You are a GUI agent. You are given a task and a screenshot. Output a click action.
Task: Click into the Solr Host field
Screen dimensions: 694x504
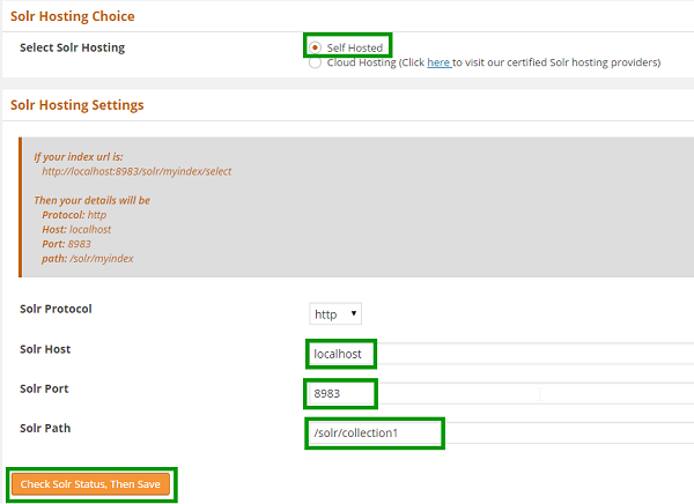(x=501, y=354)
